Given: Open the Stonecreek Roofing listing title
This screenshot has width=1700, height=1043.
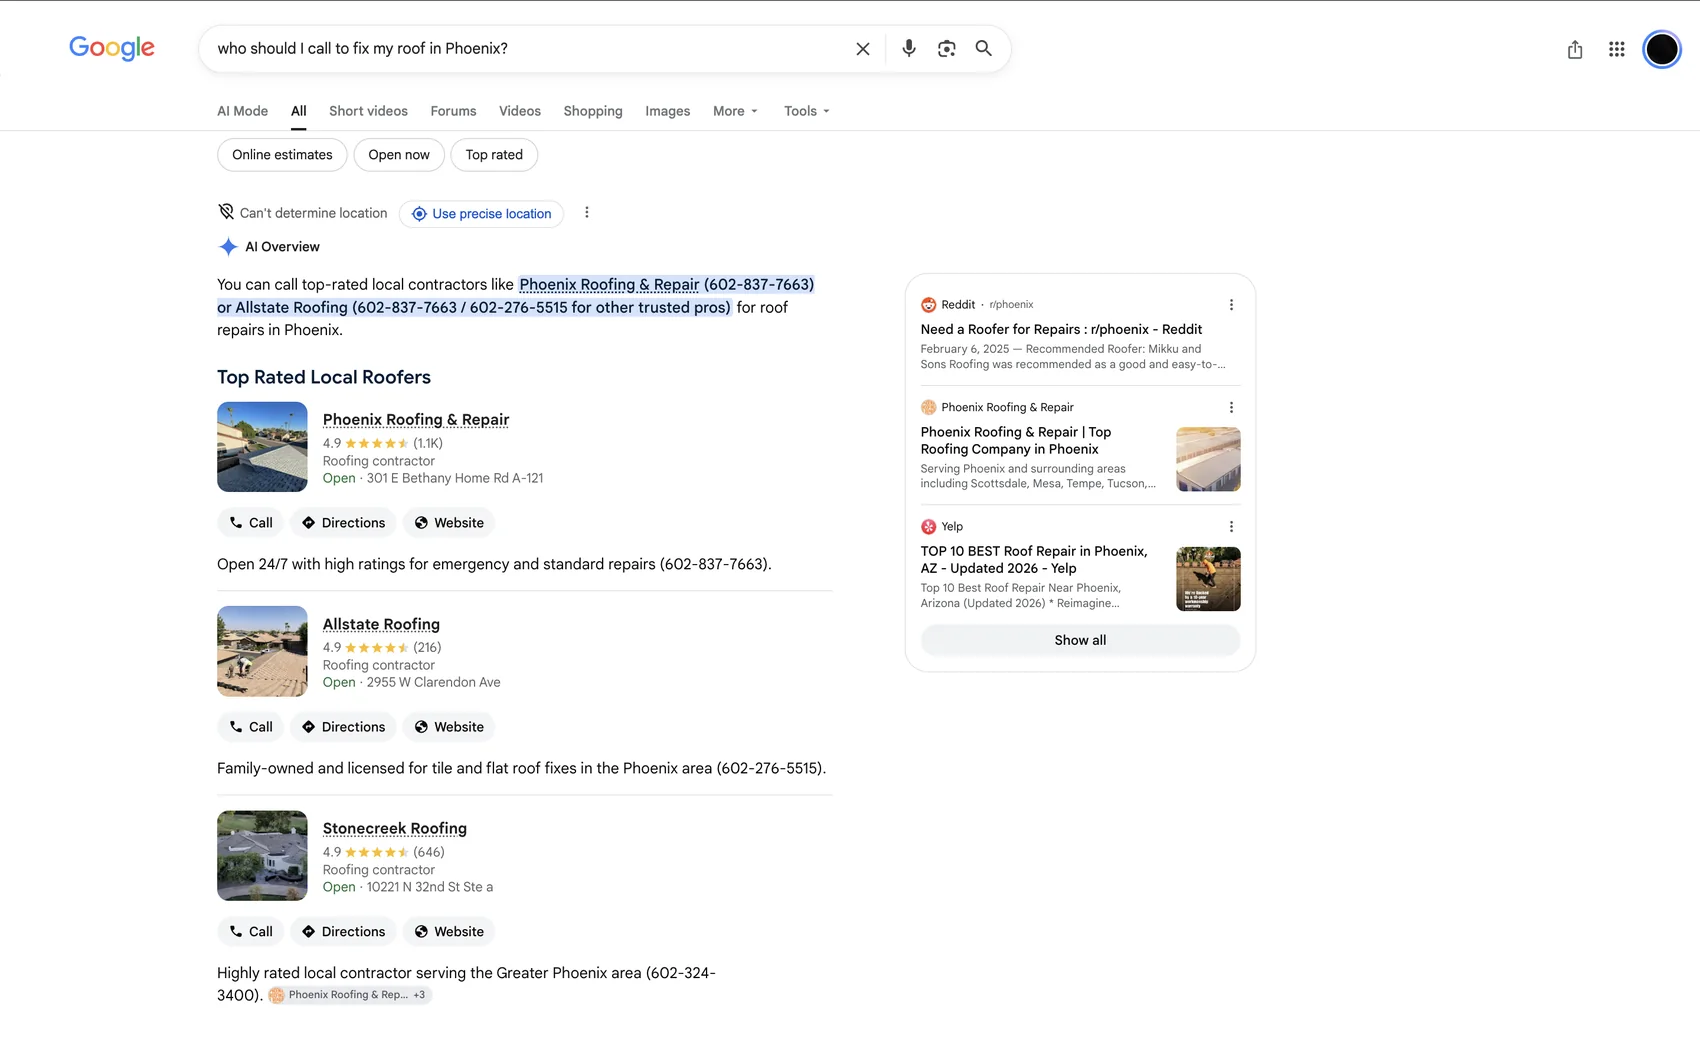Looking at the screenshot, I should point(394,828).
